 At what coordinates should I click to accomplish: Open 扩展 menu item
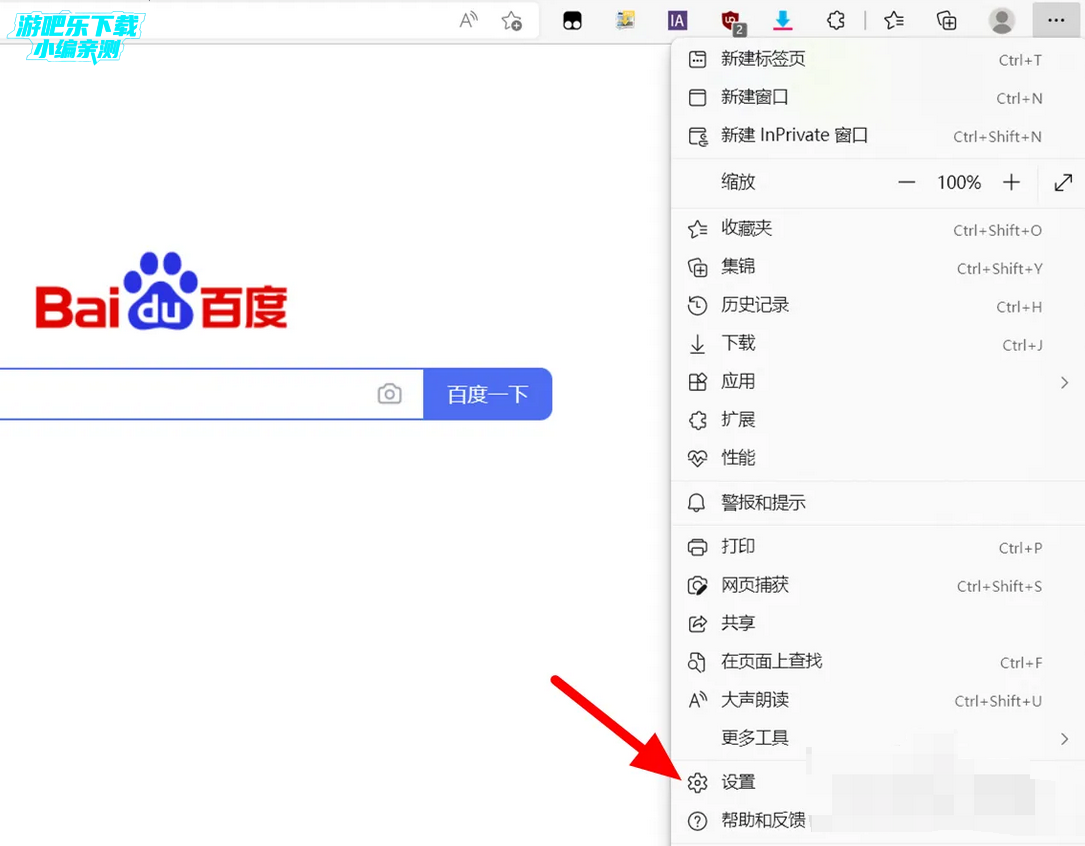pos(877,420)
